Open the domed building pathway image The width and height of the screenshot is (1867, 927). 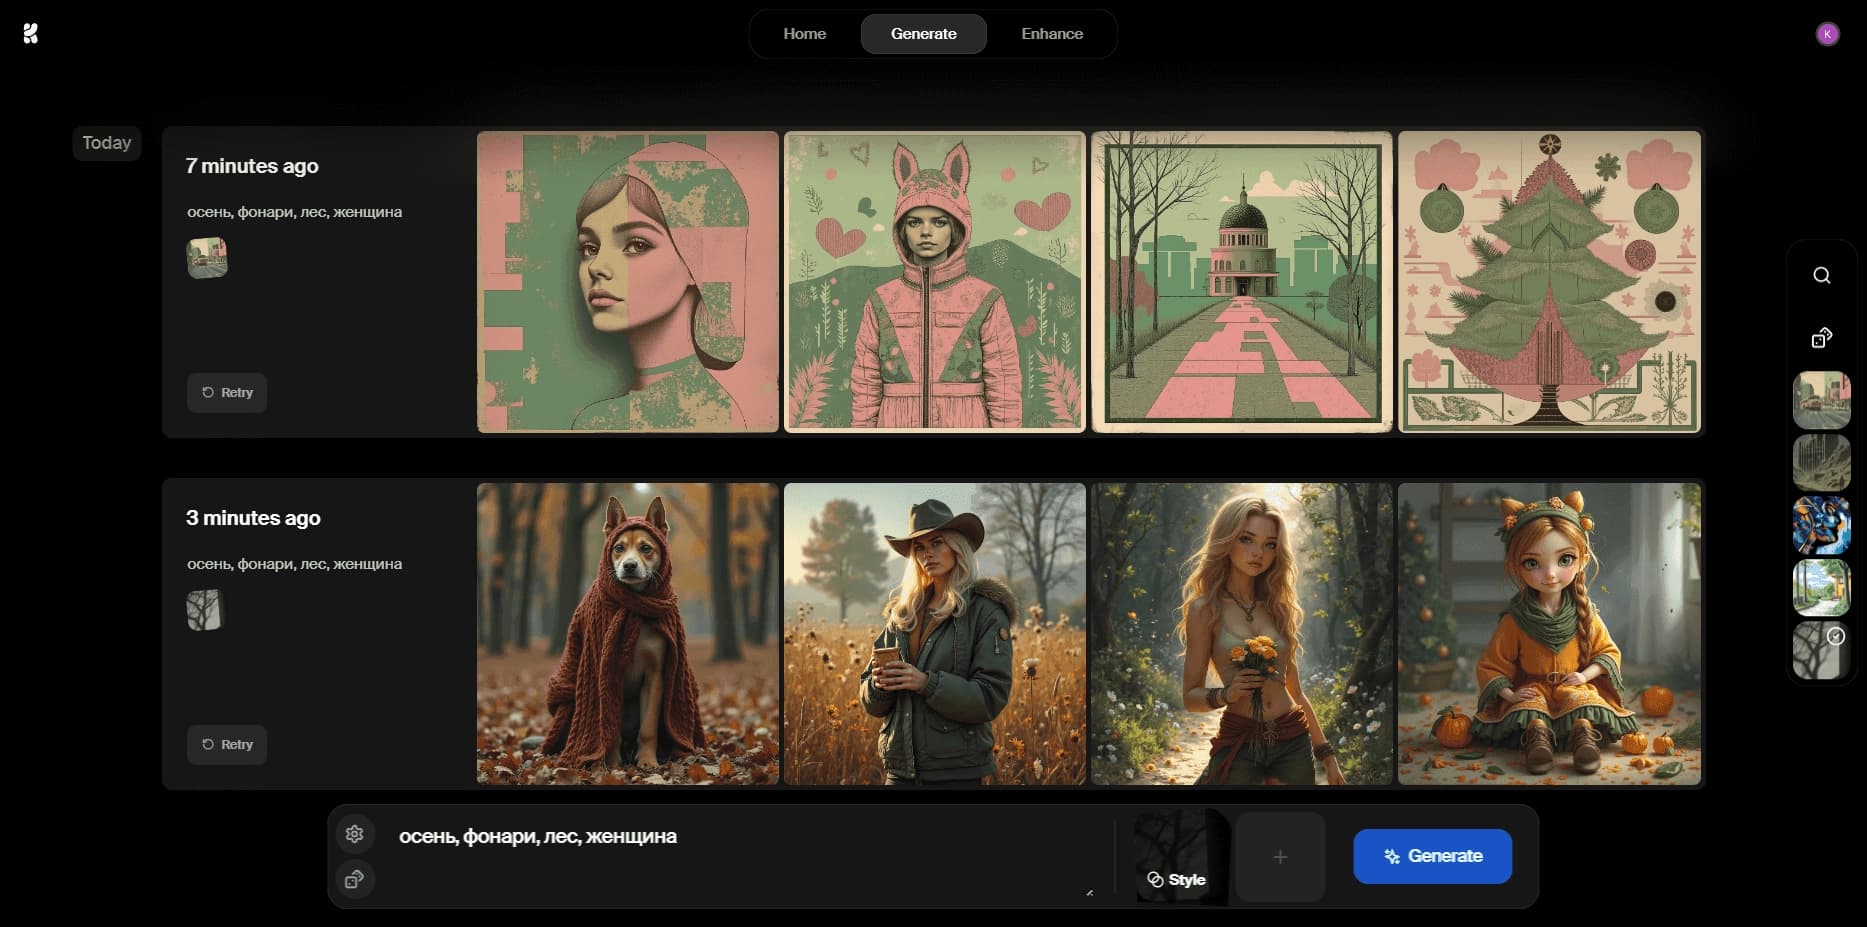click(x=1242, y=282)
